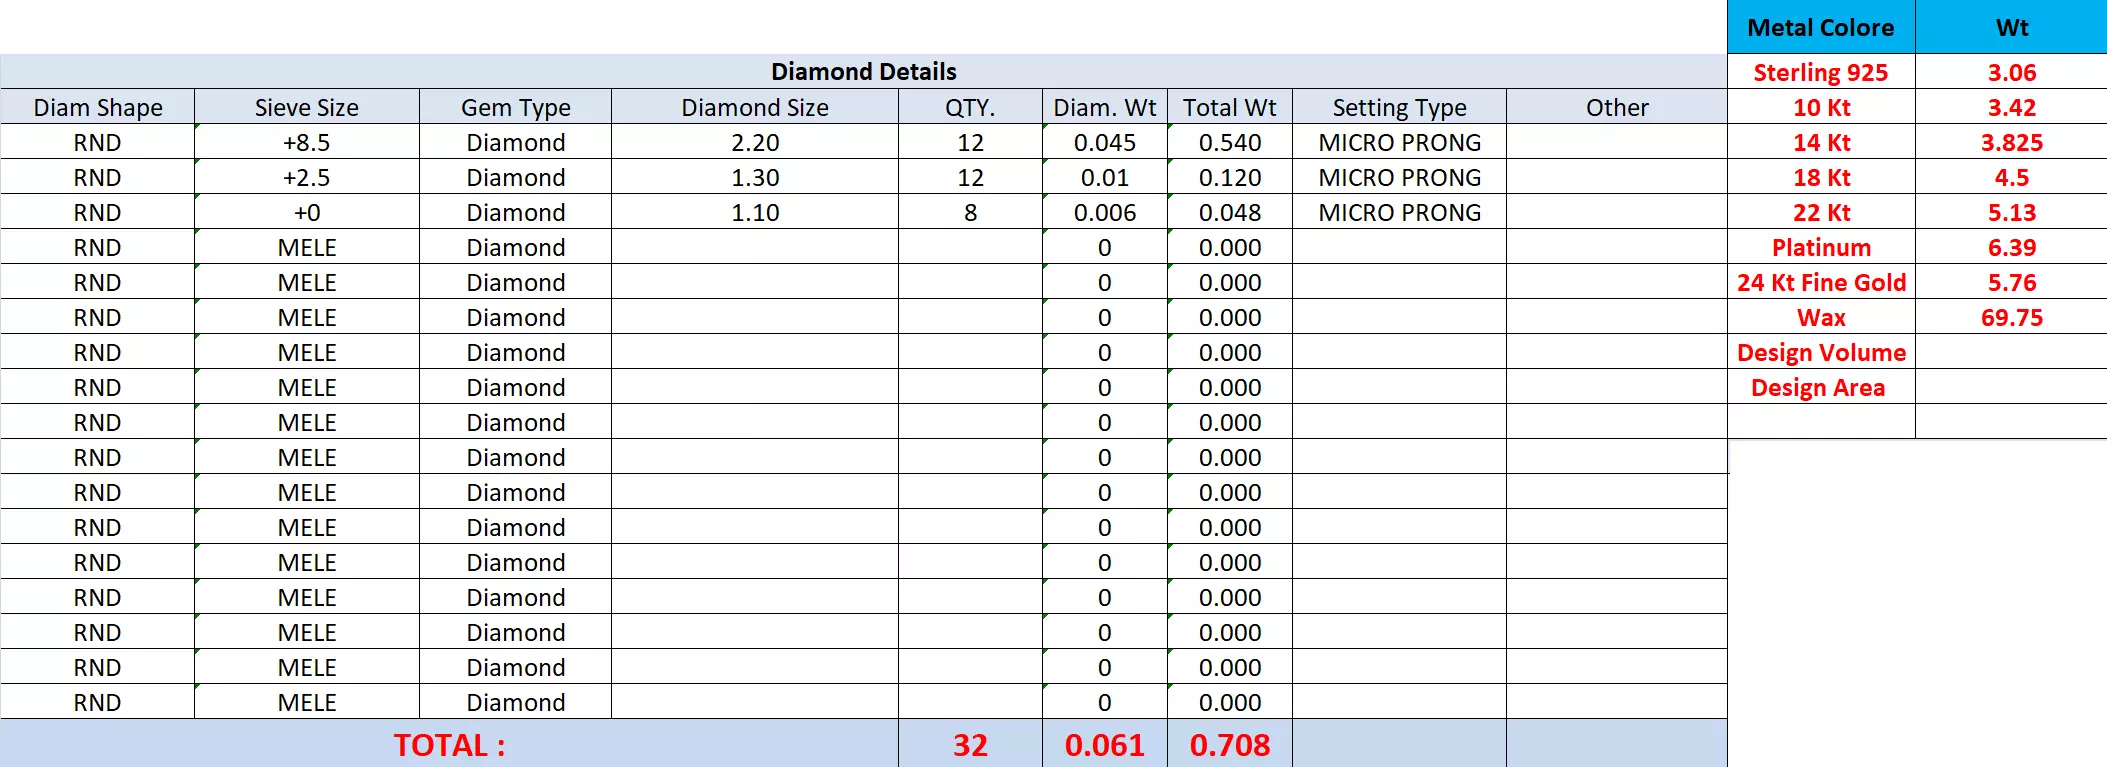Click MICRO PRONG in the +8.5 row
The height and width of the screenshot is (767, 2107).
[x=1399, y=142]
